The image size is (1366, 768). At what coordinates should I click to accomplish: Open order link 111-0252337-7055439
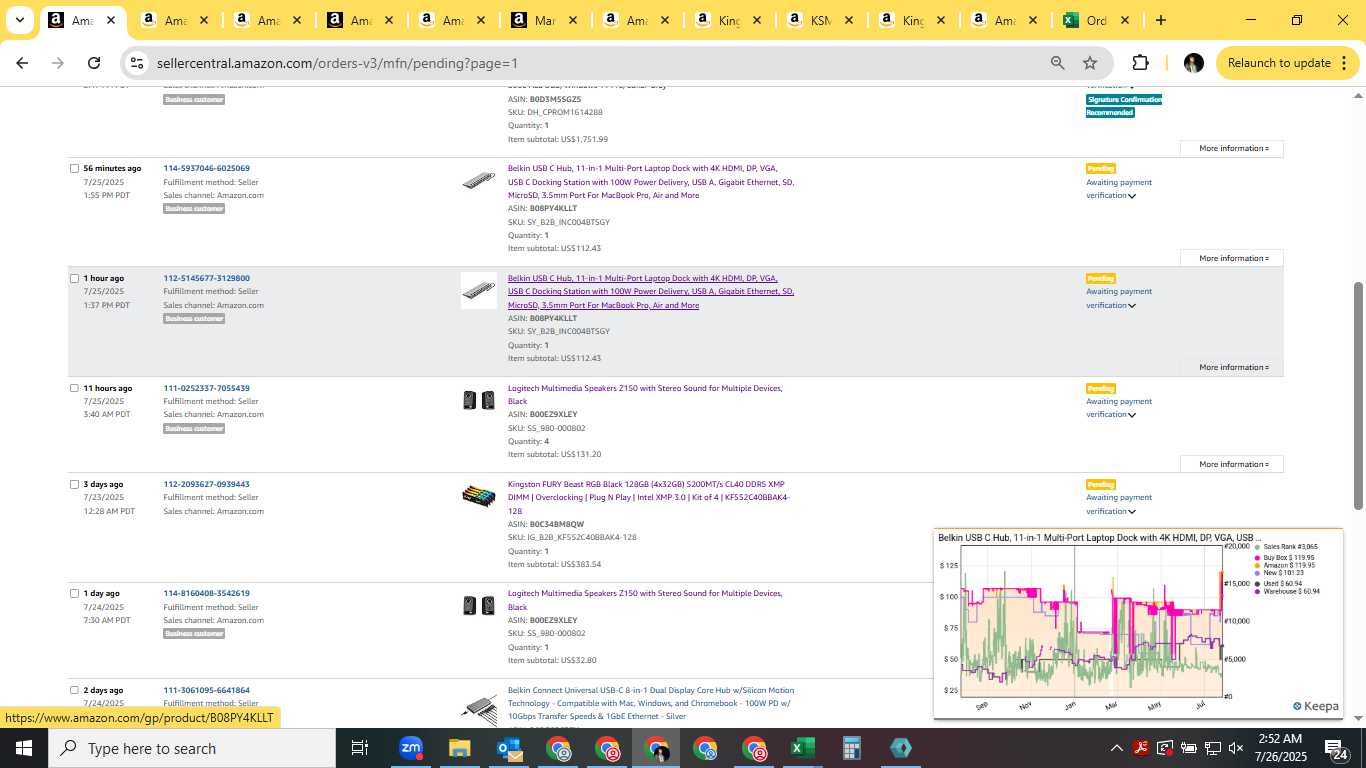point(207,388)
